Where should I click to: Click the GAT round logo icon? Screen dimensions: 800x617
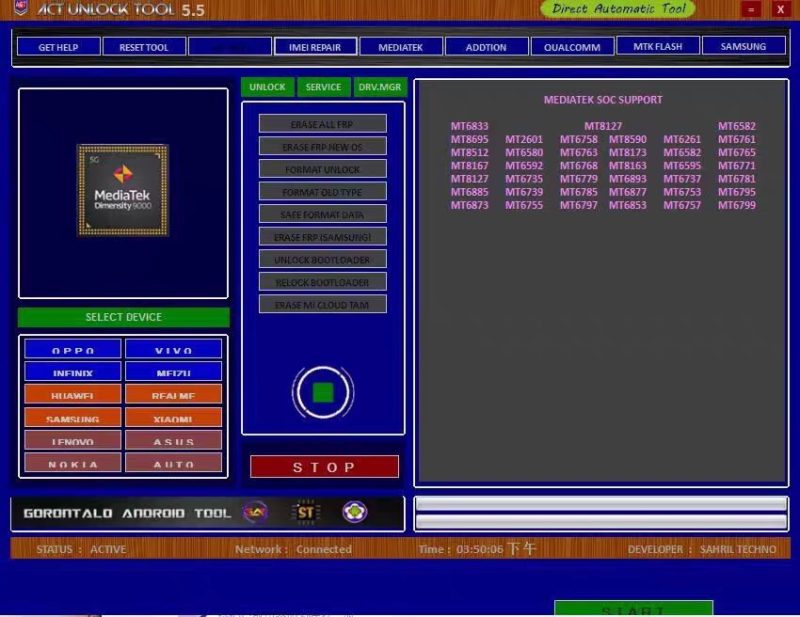point(255,512)
